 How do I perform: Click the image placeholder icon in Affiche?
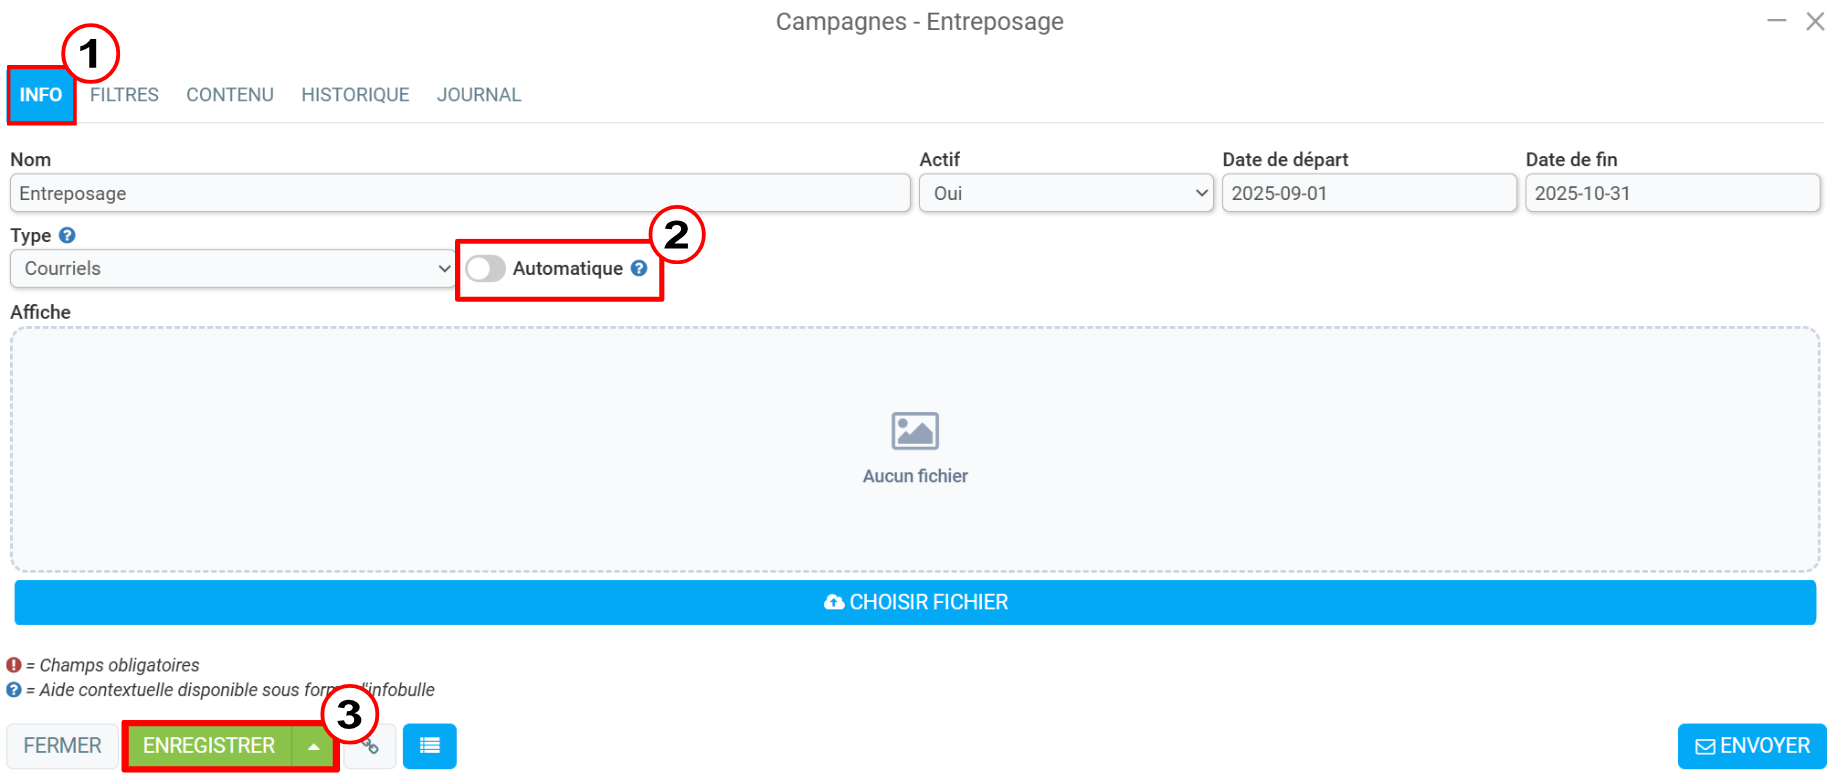point(915,431)
